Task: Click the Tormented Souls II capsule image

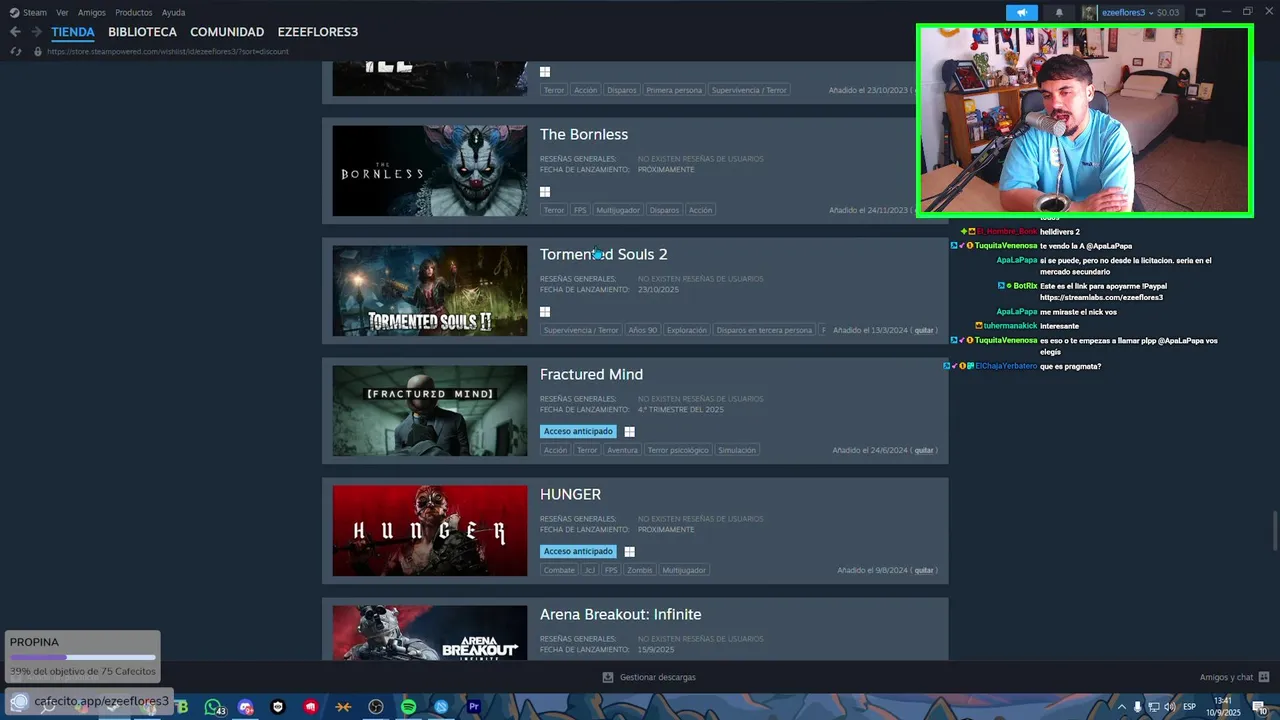Action: coord(430,291)
